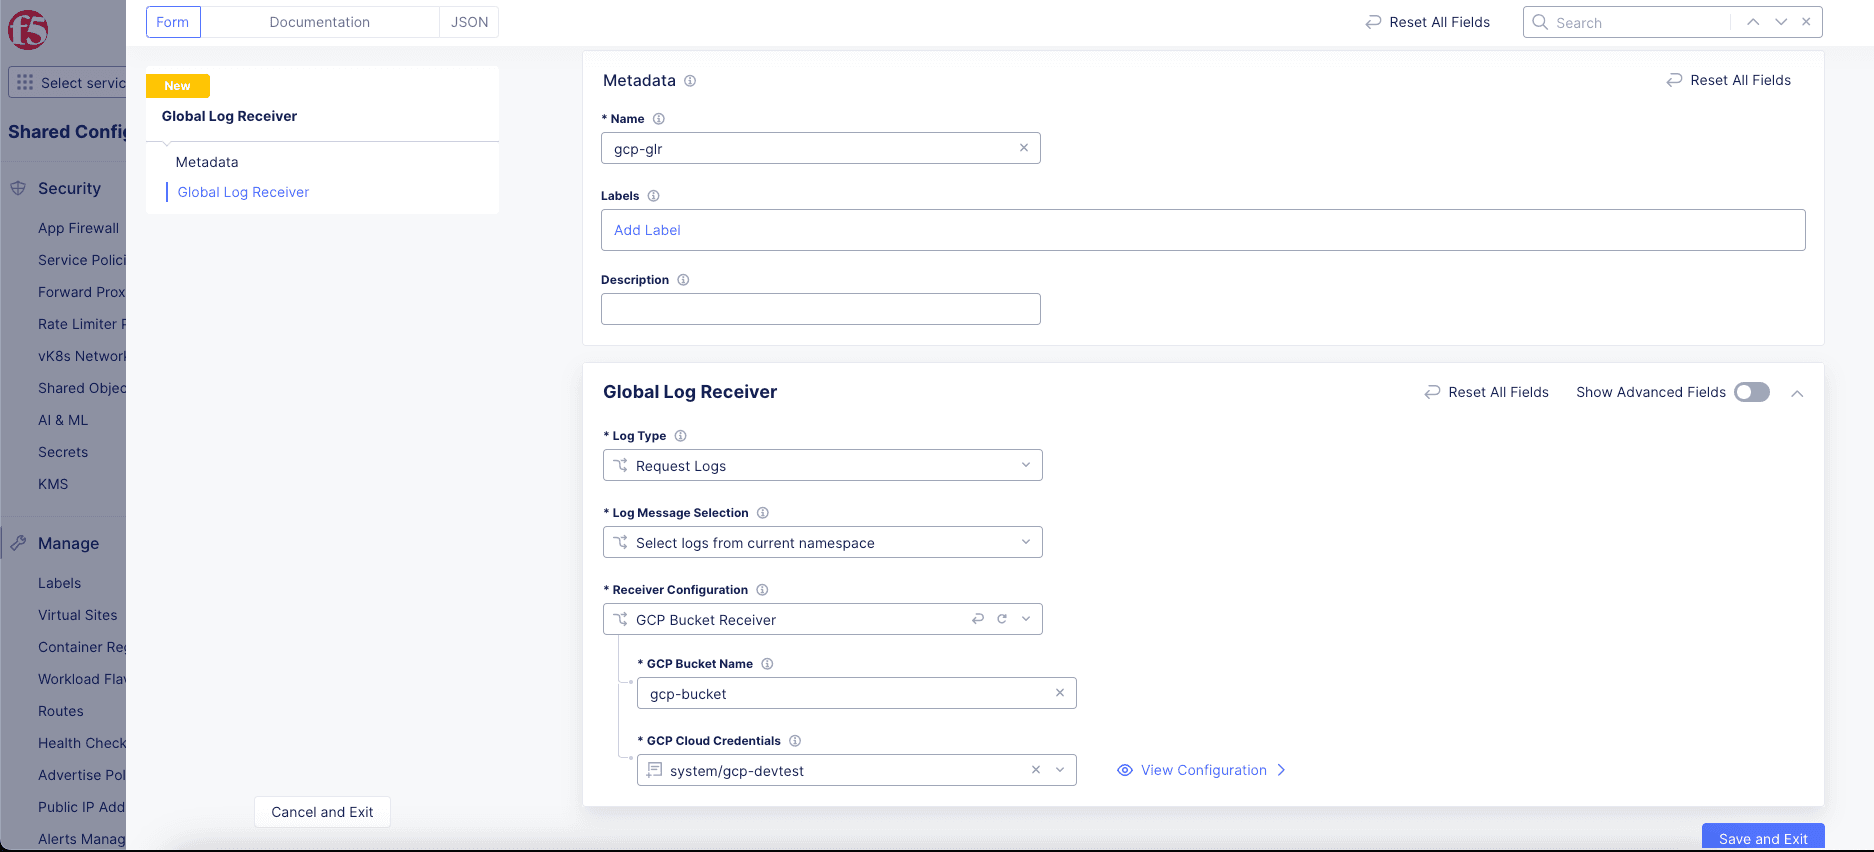The width and height of the screenshot is (1874, 852).
Task: Open the Log Type dropdown
Action: tap(822, 465)
